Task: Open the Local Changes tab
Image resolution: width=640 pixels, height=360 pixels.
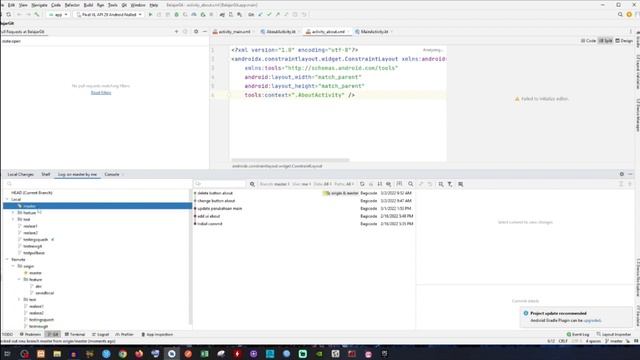Action: (20, 174)
